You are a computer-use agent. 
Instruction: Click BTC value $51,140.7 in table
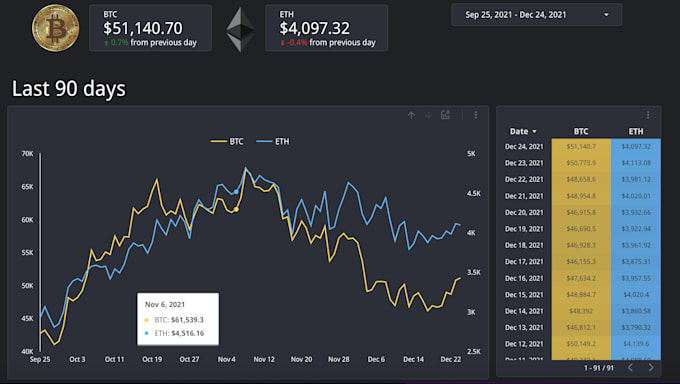pos(581,147)
